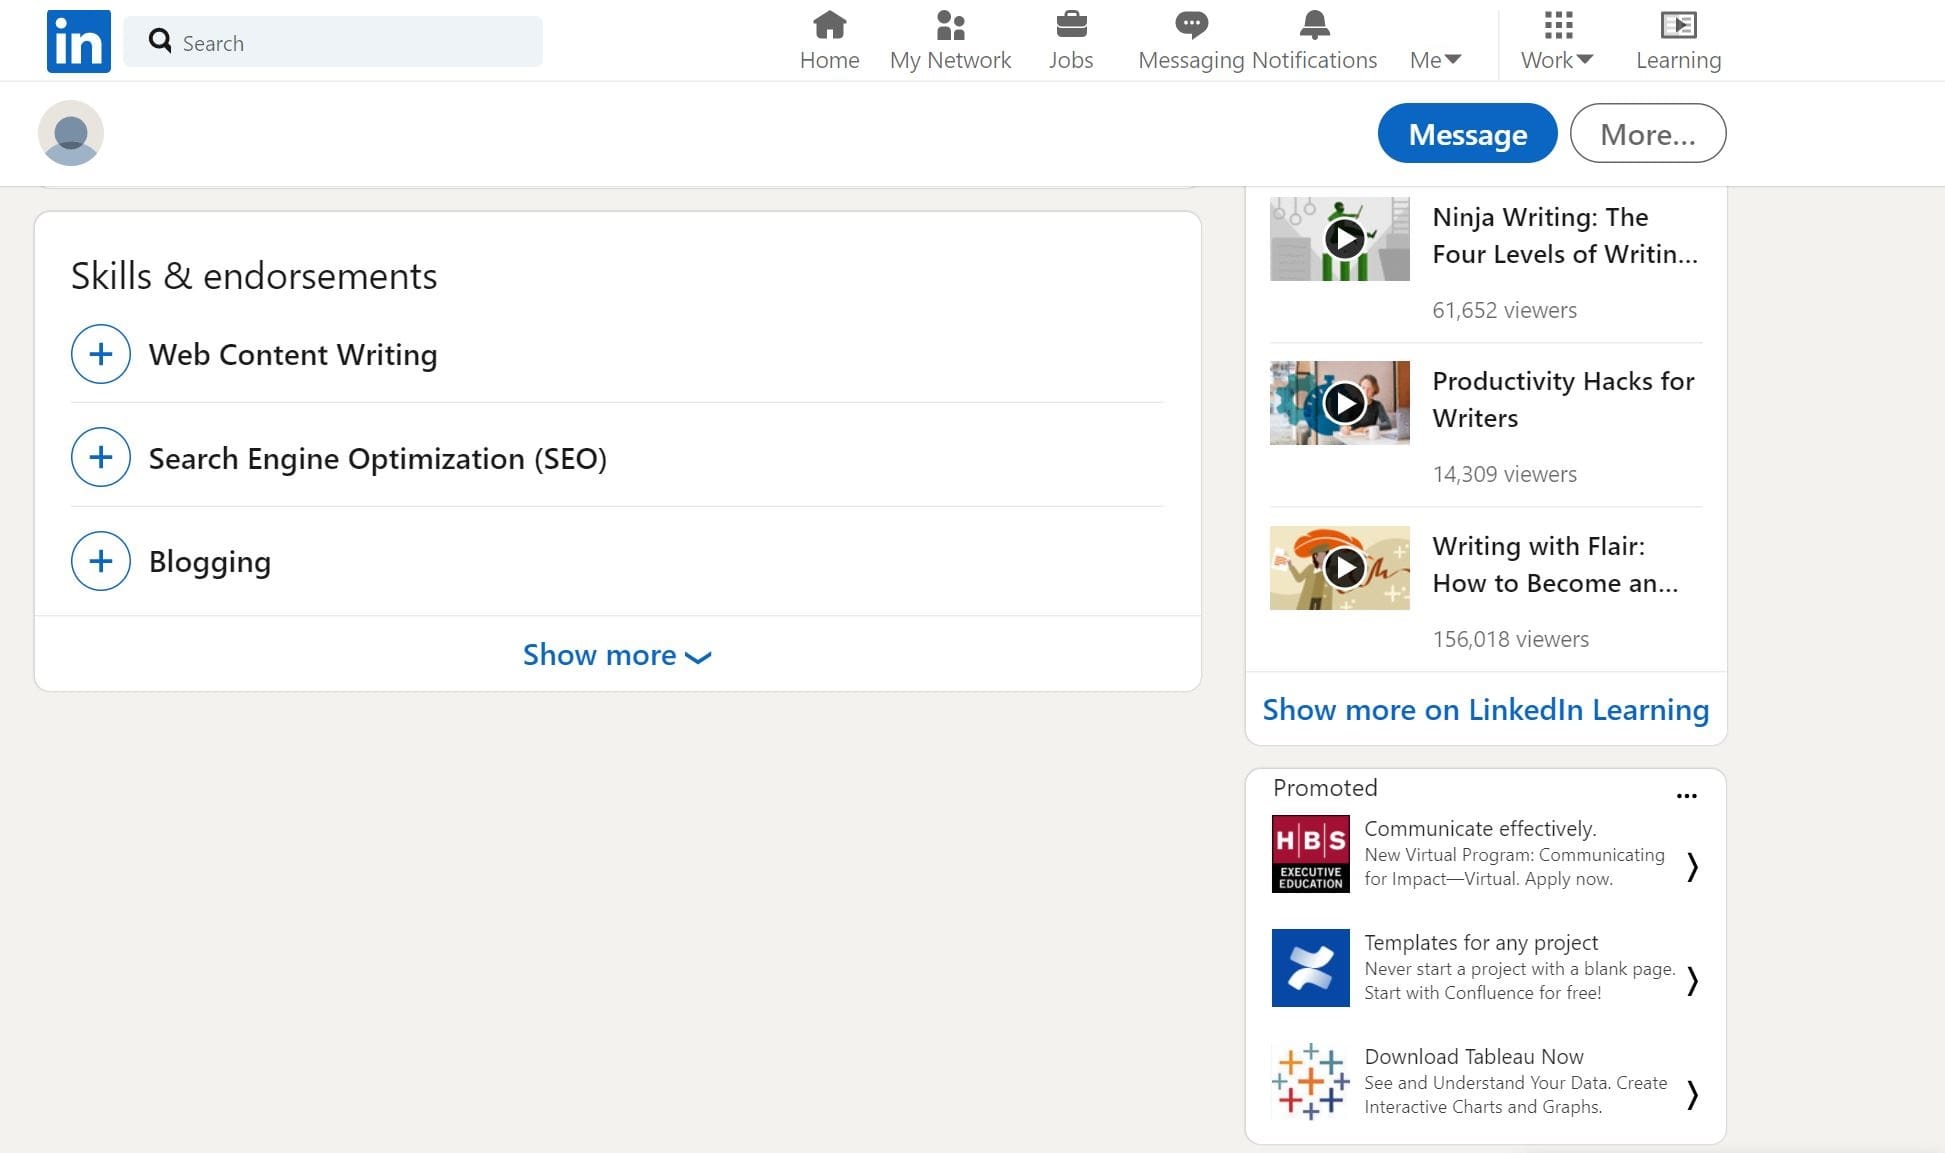This screenshot has width=1945, height=1153.
Task: Add Web Content Writing skill with plus button
Action: click(x=100, y=354)
